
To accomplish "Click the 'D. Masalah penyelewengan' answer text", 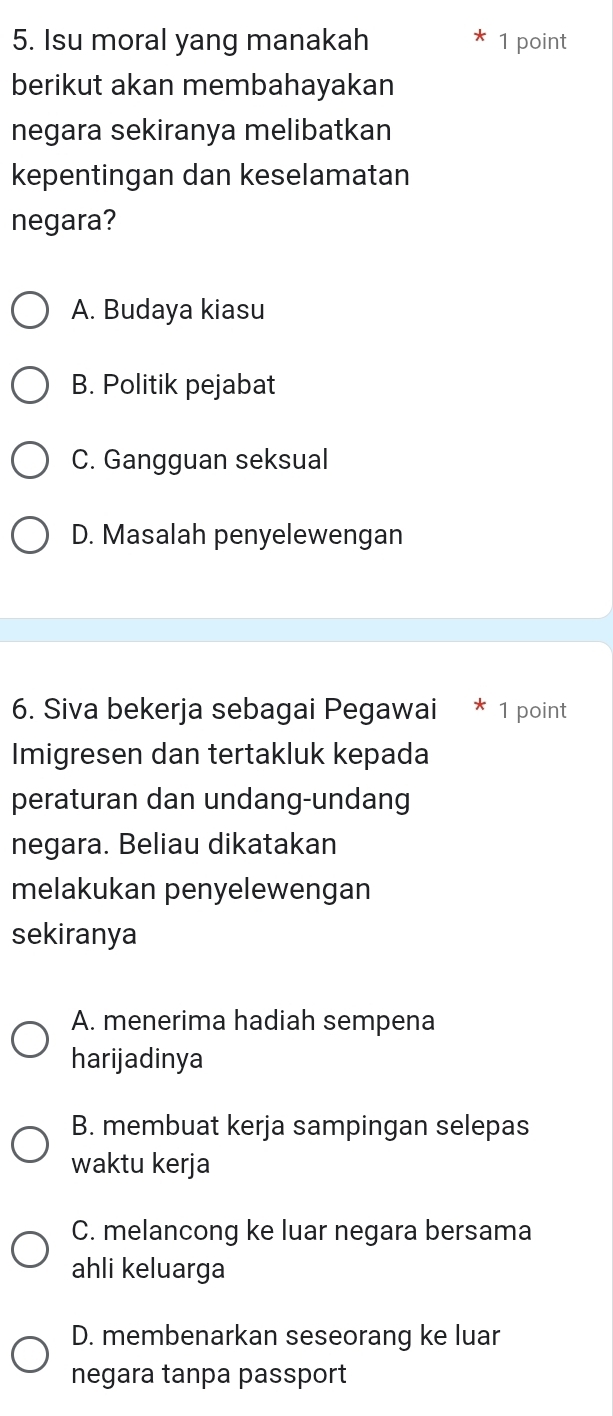I will tap(238, 536).
